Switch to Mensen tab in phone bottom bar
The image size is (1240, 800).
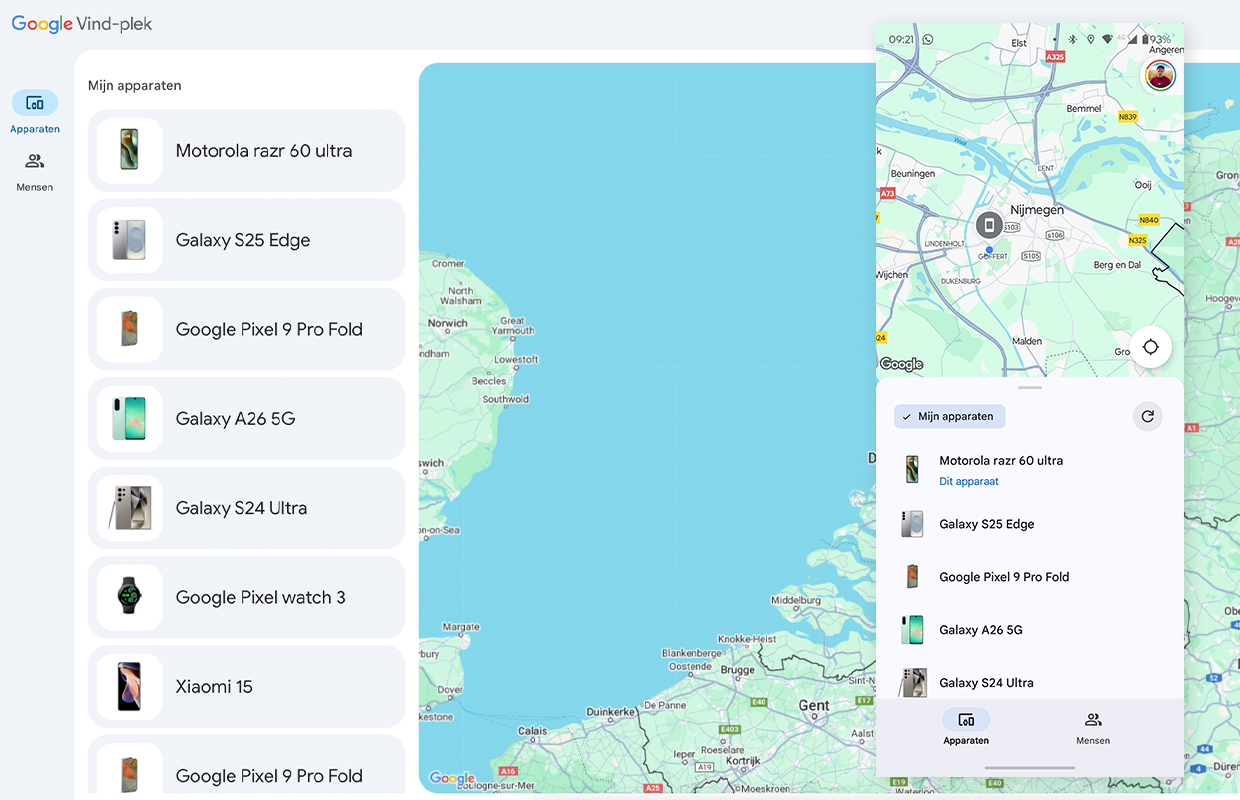(x=1093, y=728)
